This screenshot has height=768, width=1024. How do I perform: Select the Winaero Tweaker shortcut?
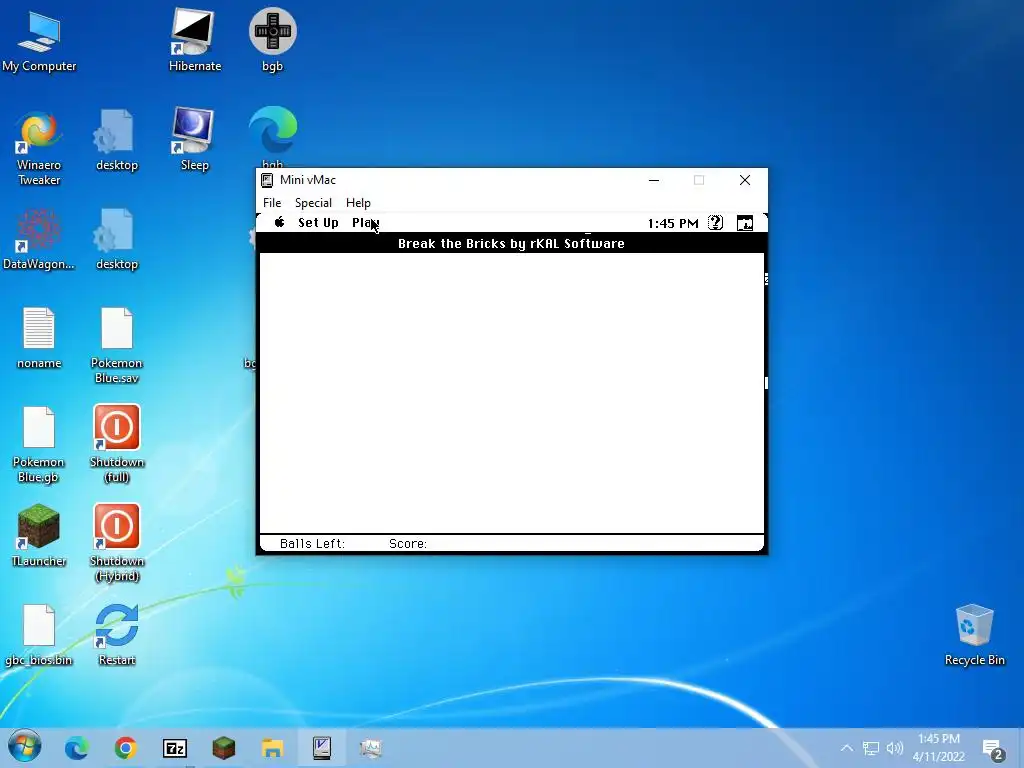click(x=39, y=148)
